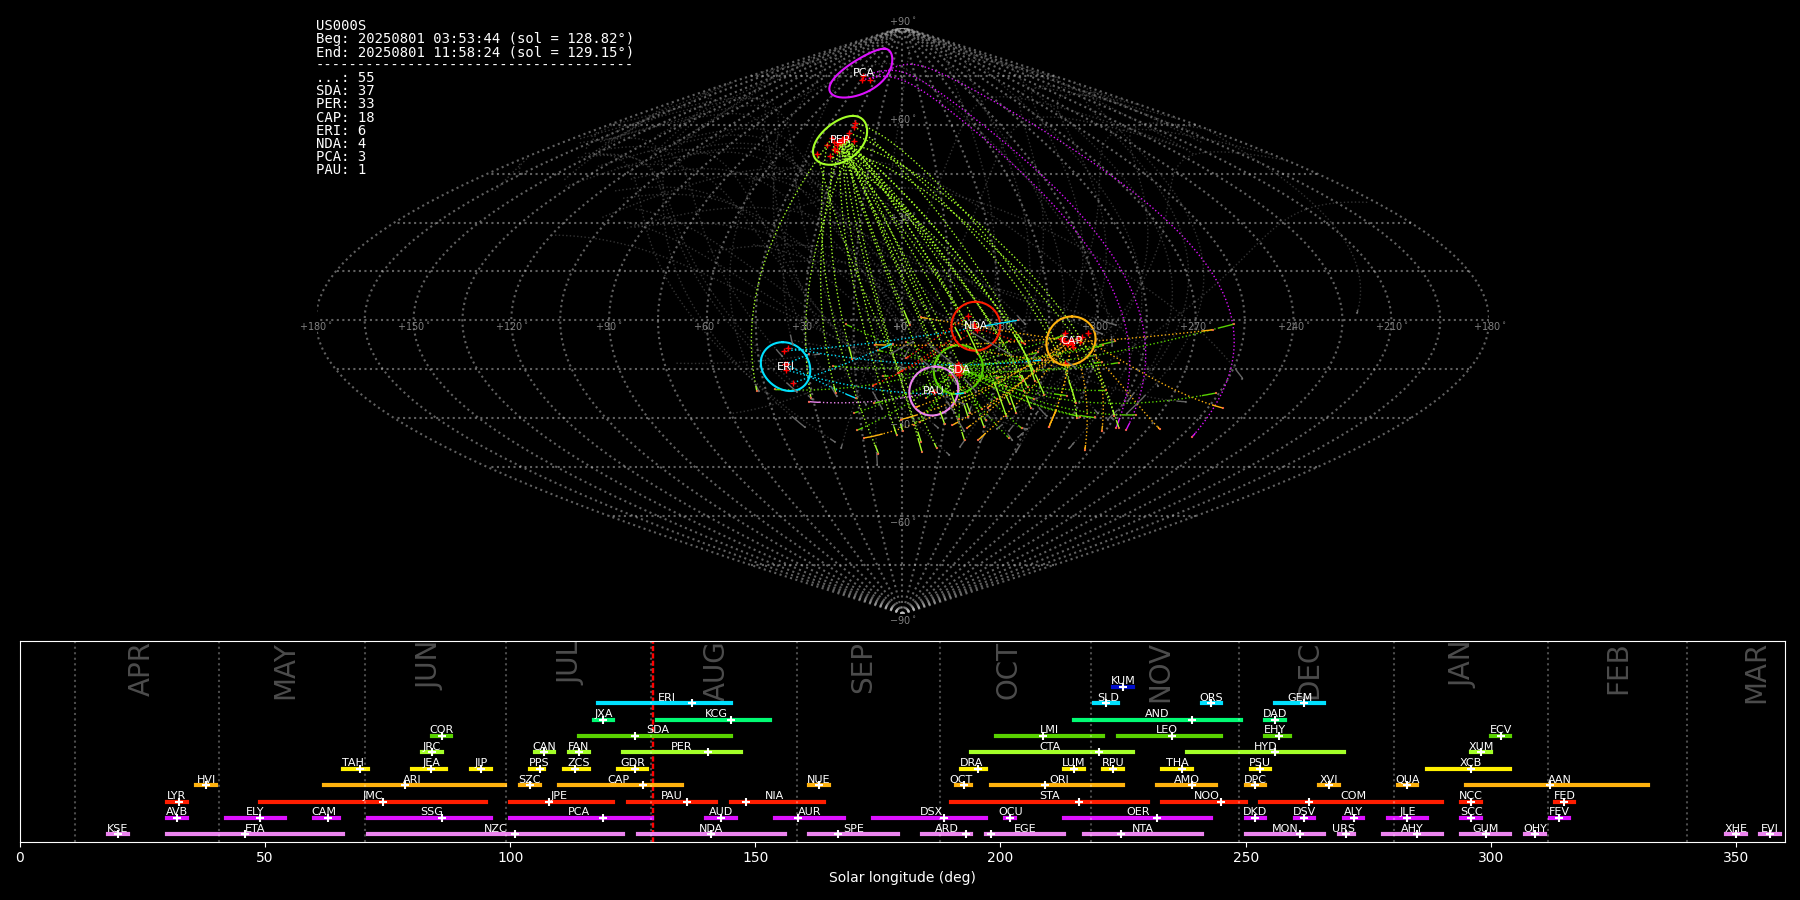Image resolution: width=1800 pixels, height=900 pixels.
Task: Select the cyan ERI radiant circle on map
Action: [785, 367]
